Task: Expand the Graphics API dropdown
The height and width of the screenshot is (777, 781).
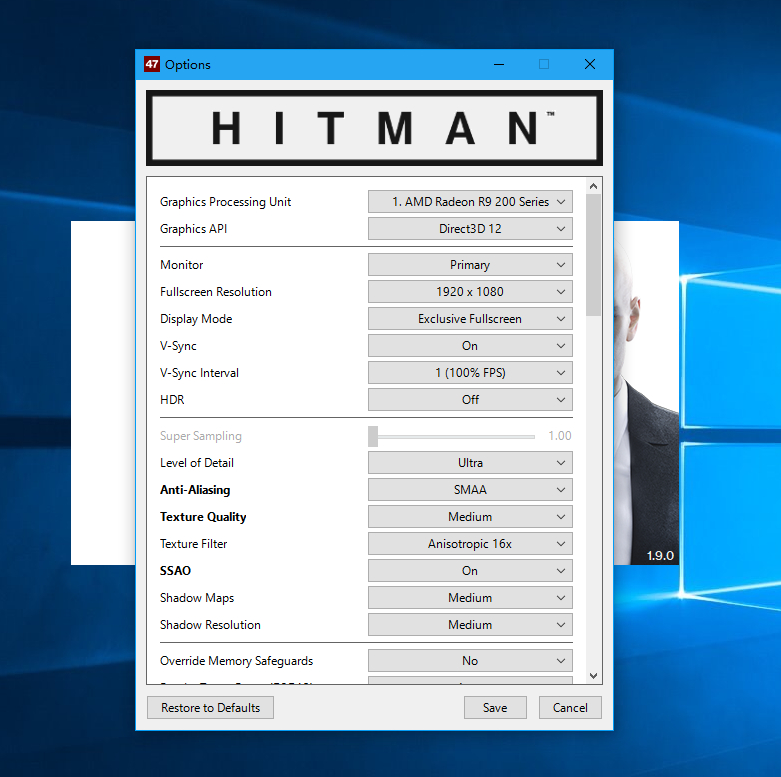Action: (x=470, y=229)
